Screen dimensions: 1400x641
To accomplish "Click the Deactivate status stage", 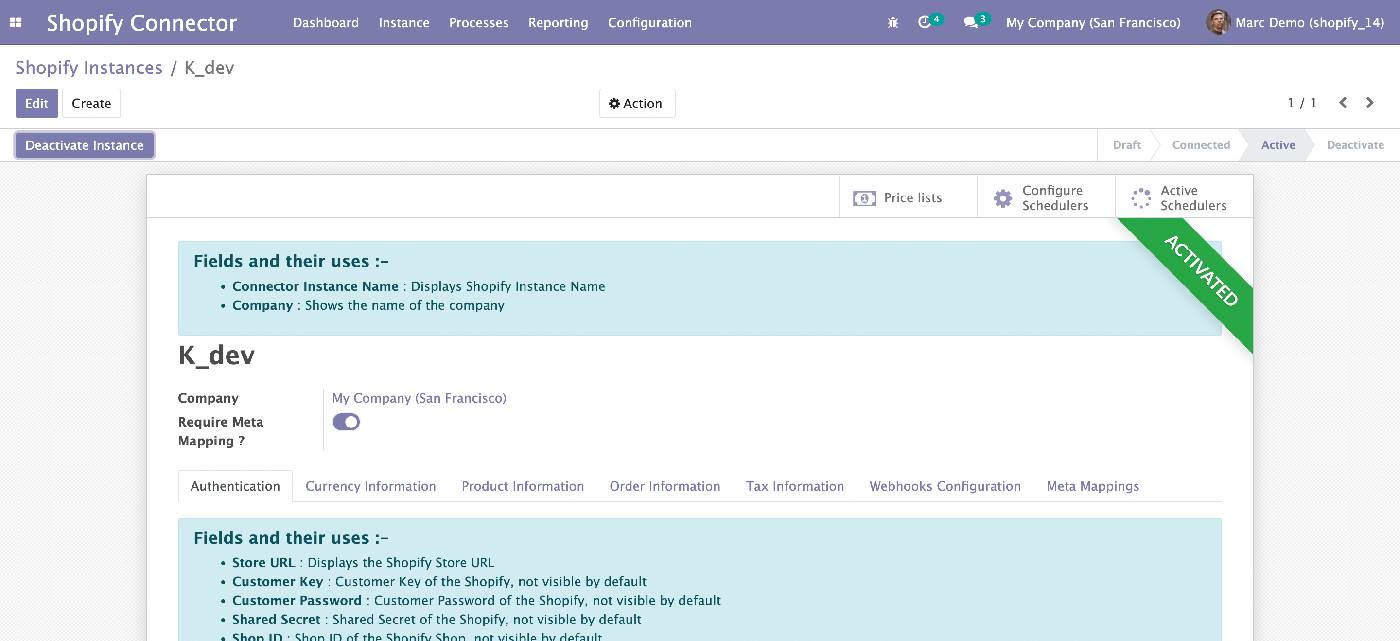I will coord(1355,145).
